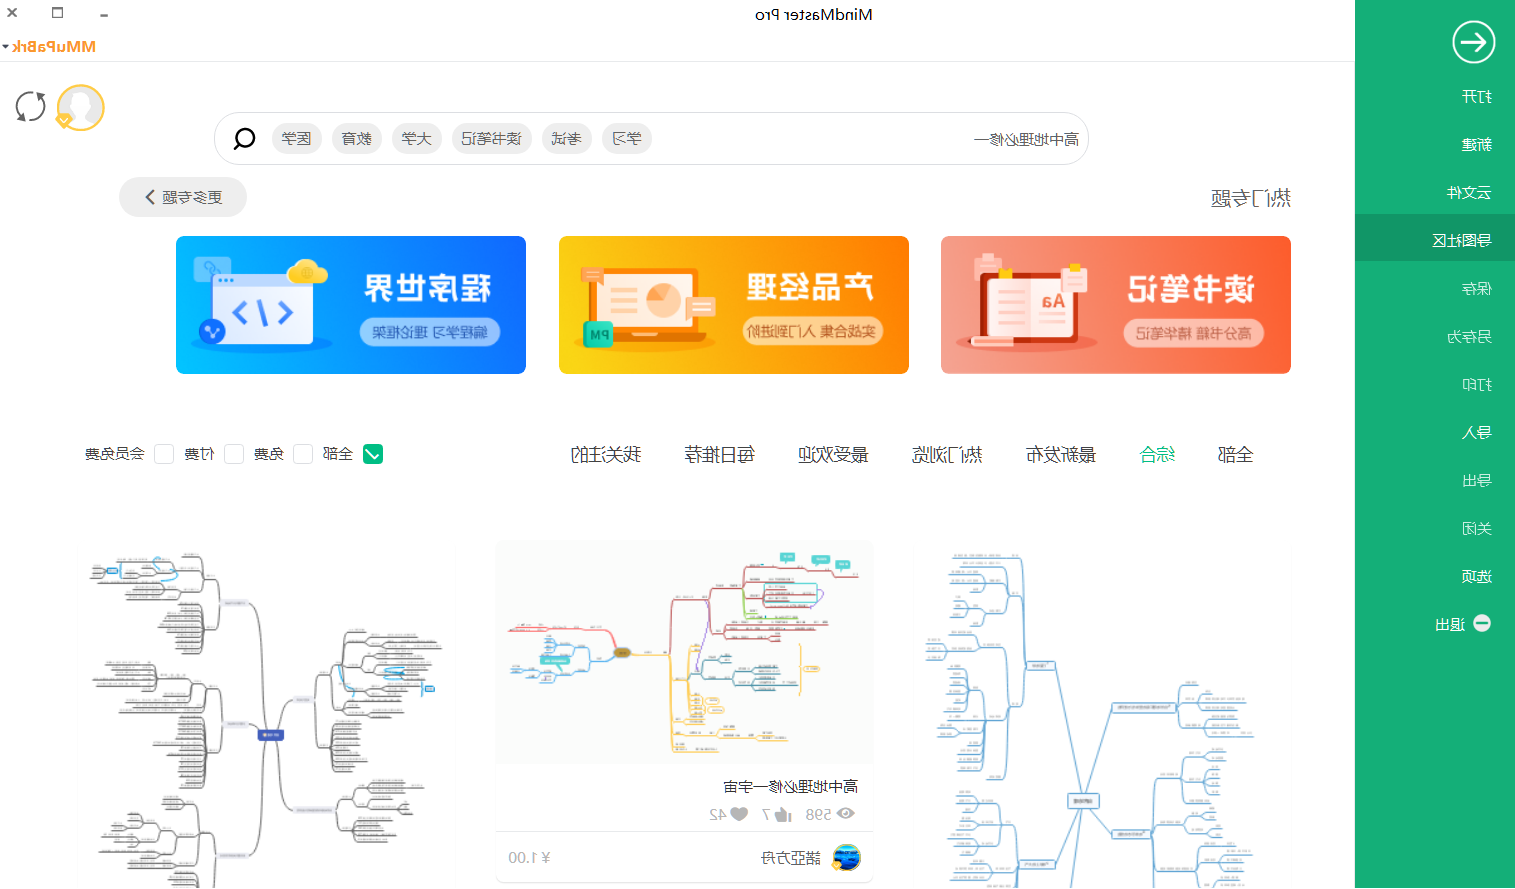1515x889 pixels.
Task: Click the refresh sync icon beside the avatar
Action: [31, 106]
